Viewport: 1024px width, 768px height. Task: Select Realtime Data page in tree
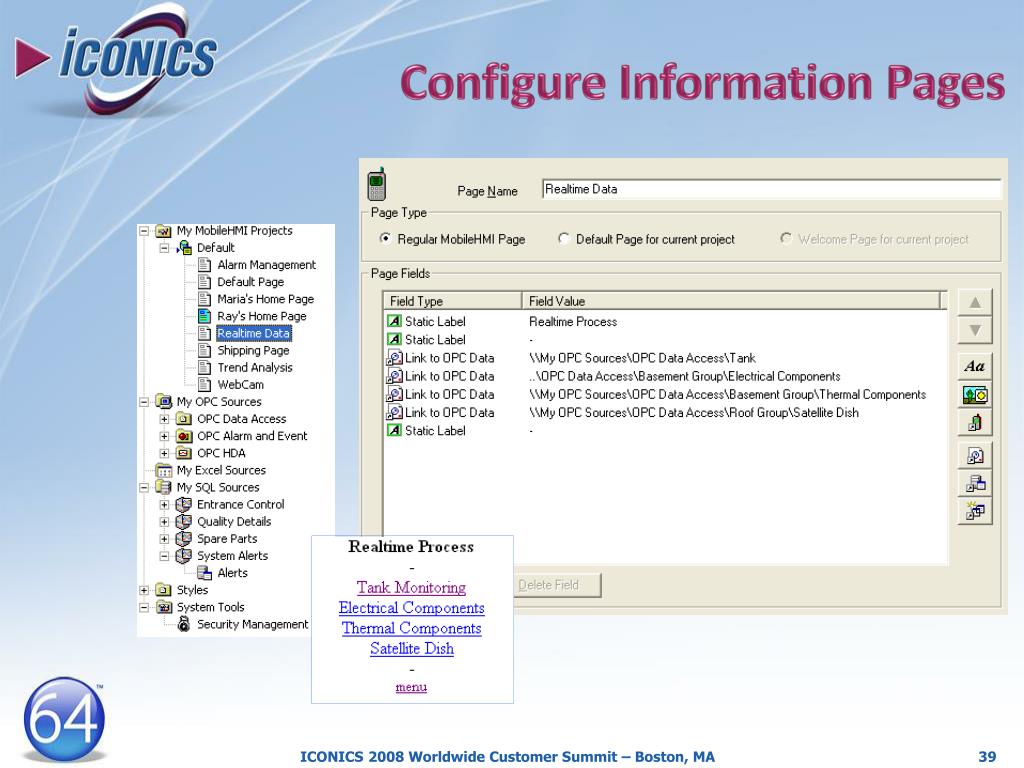tap(253, 333)
